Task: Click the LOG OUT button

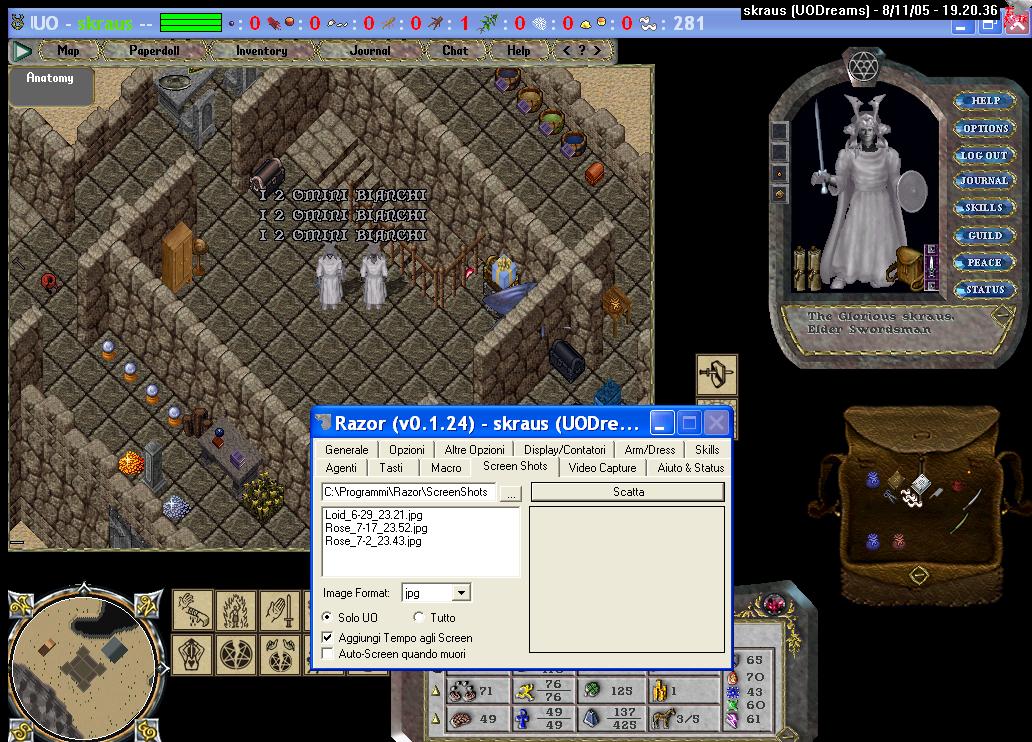Action: (985, 155)
